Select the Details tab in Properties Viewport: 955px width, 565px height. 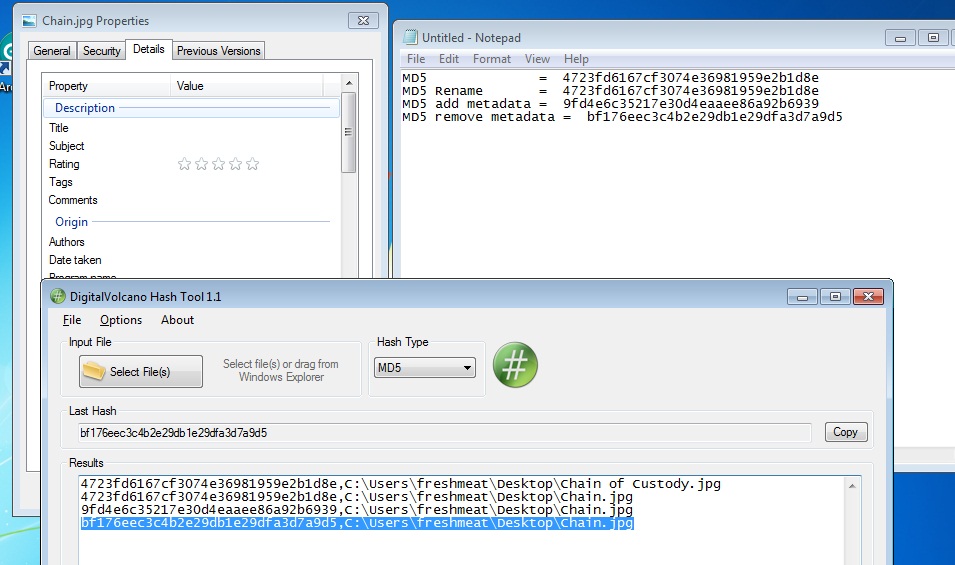pyautogui.click(x=149, y=49)
